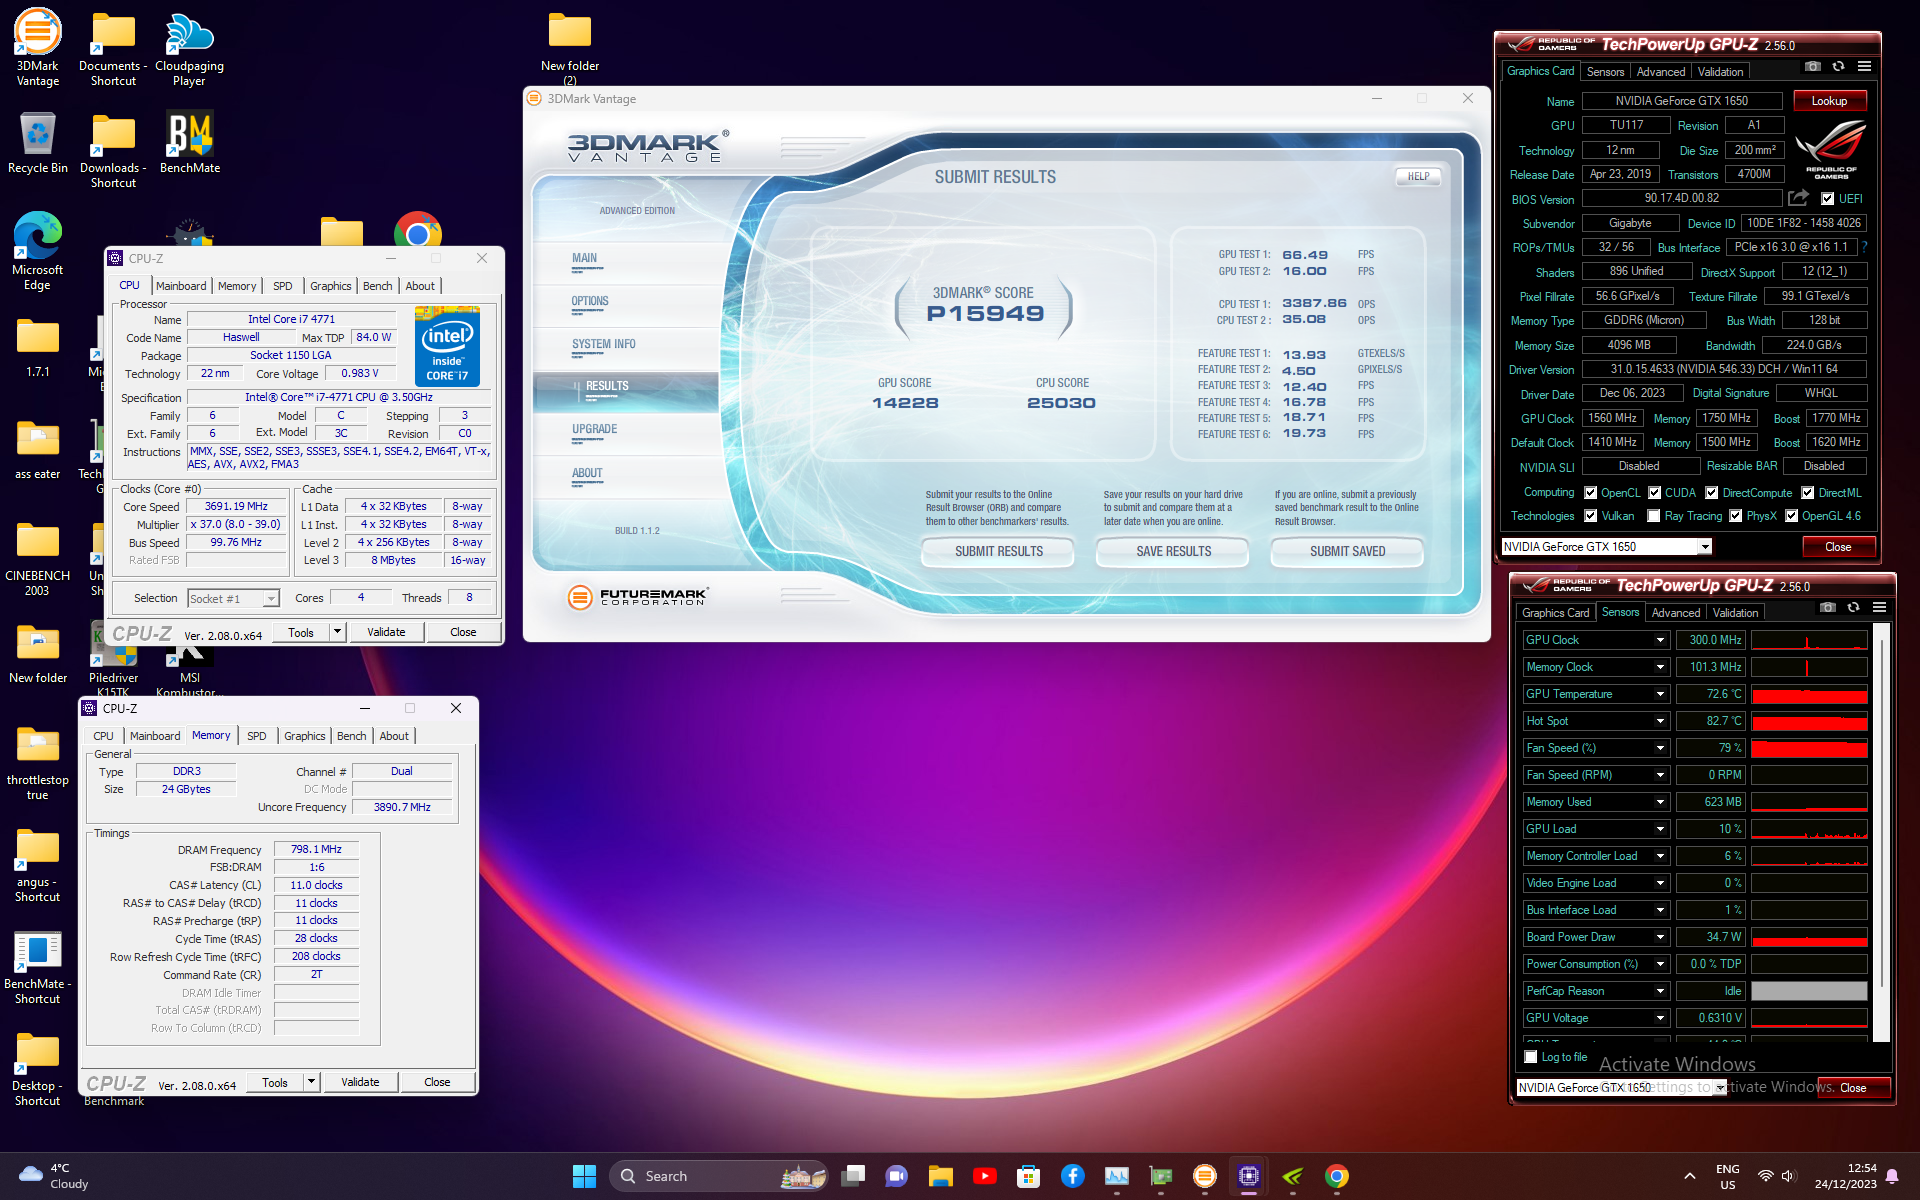Click the Board Power Draw sensor graph
The height and width of the screenshot is (1200, 1920).
[1809, 937]
